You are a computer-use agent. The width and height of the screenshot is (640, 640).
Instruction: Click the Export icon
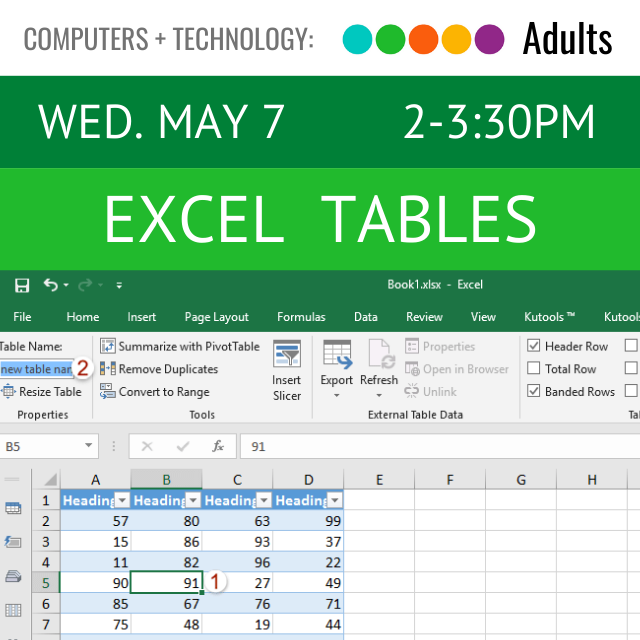(337, 356)
